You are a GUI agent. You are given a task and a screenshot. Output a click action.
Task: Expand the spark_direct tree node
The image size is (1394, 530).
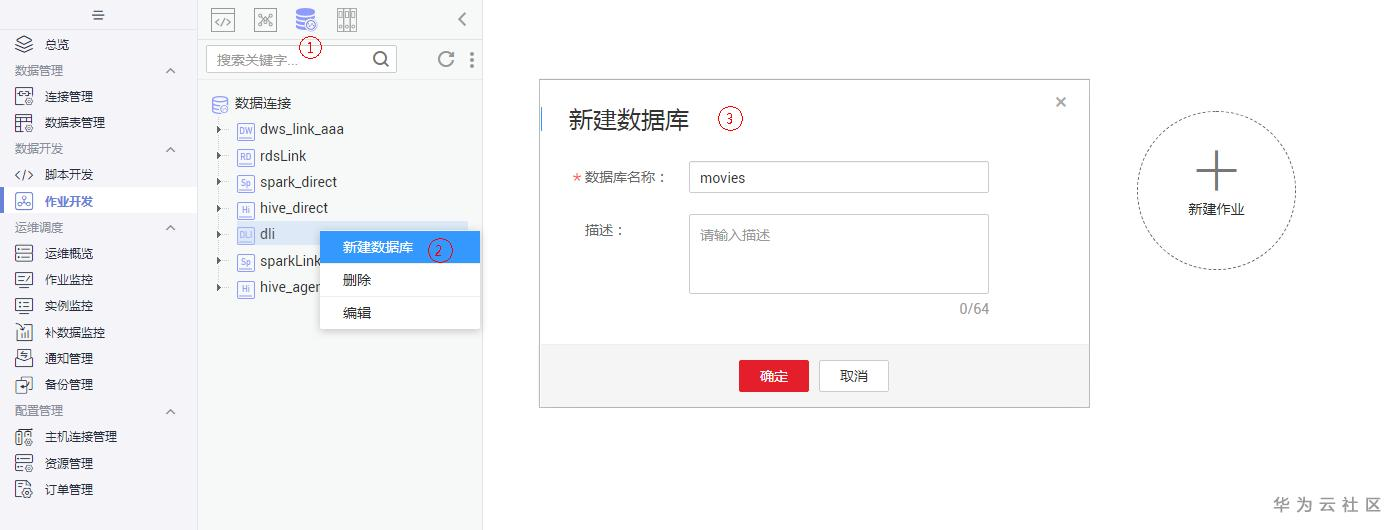(218, 182)
